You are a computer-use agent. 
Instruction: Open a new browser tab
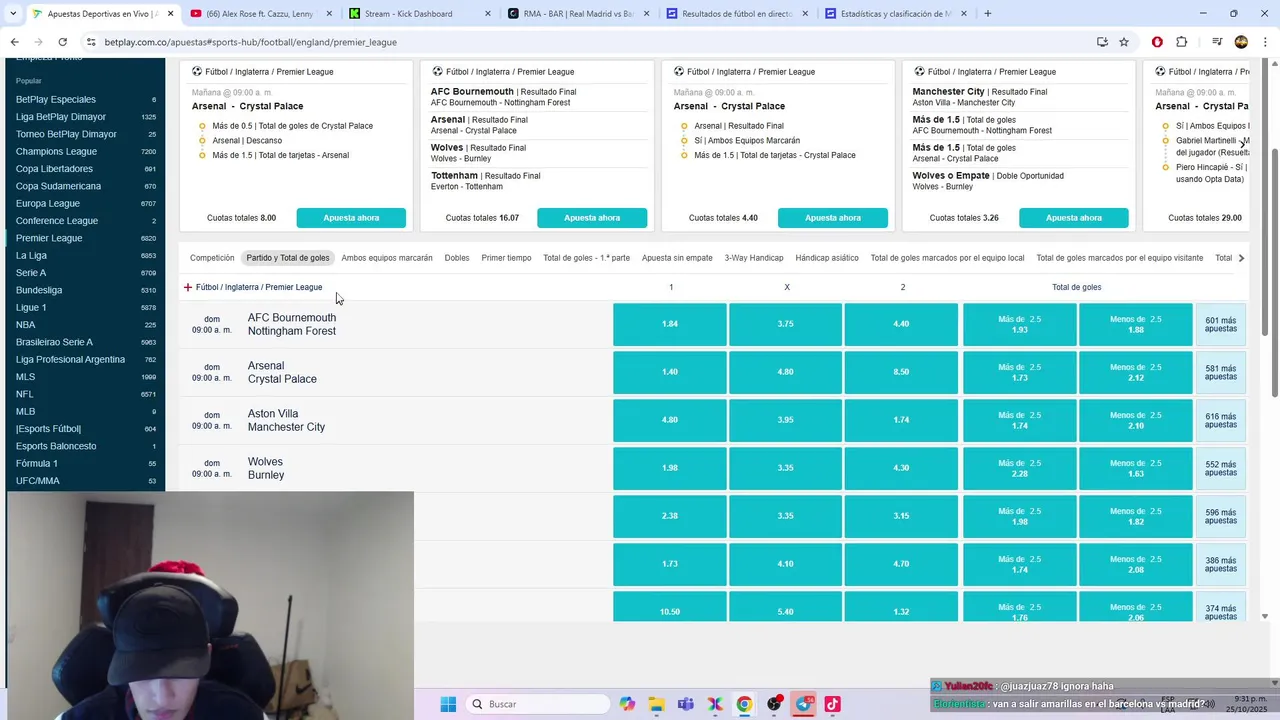(988, 14)
